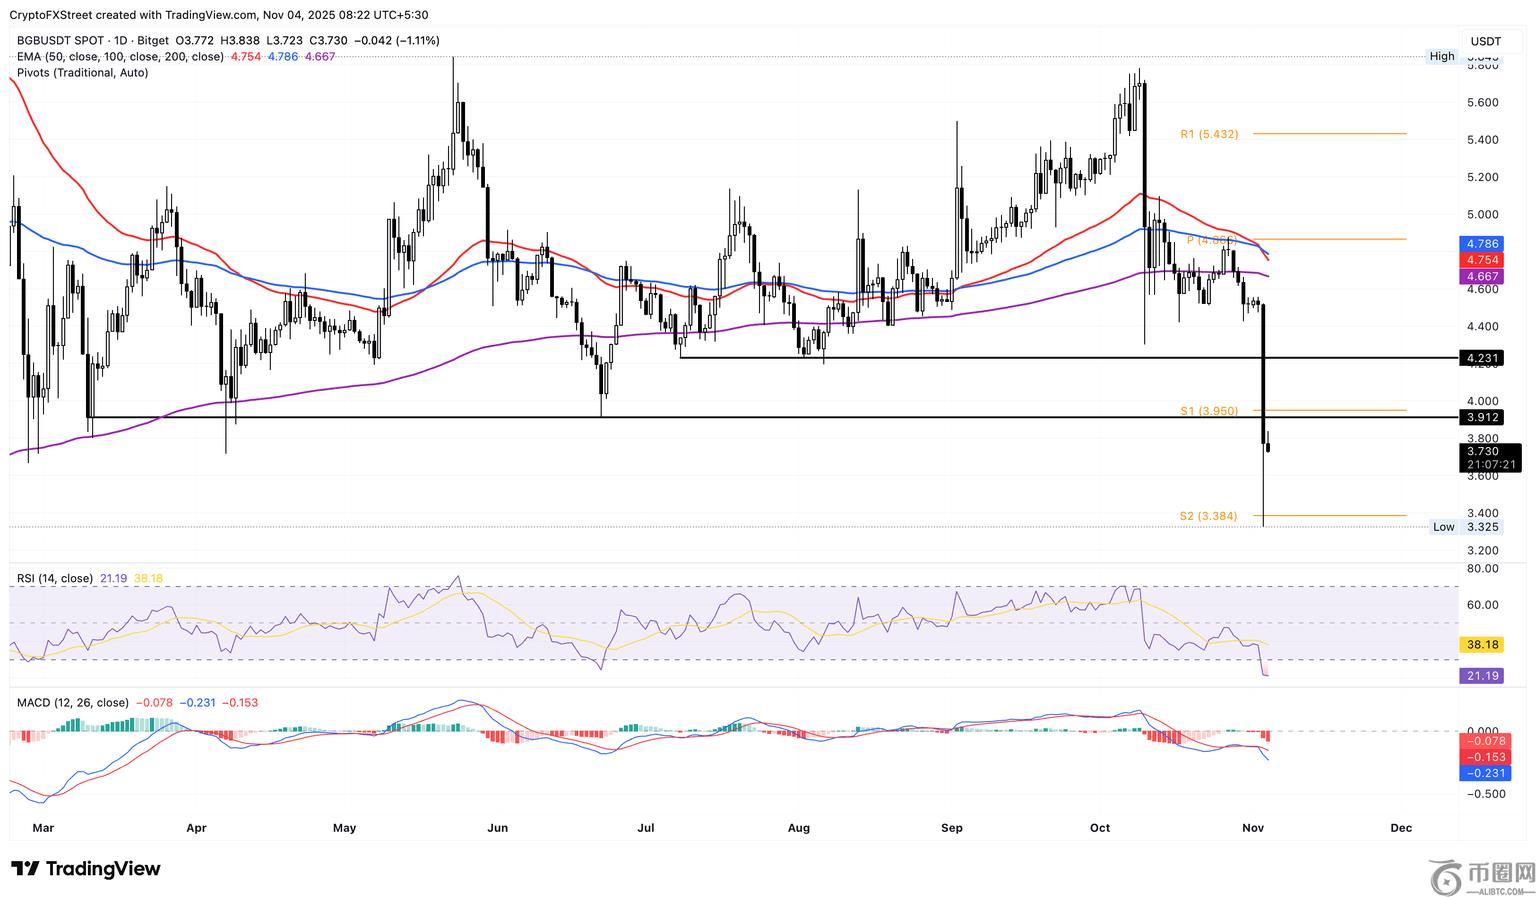Click the High price marker label
The height and width of the screenshot is (897, 1536).
tap(1441, 57)
